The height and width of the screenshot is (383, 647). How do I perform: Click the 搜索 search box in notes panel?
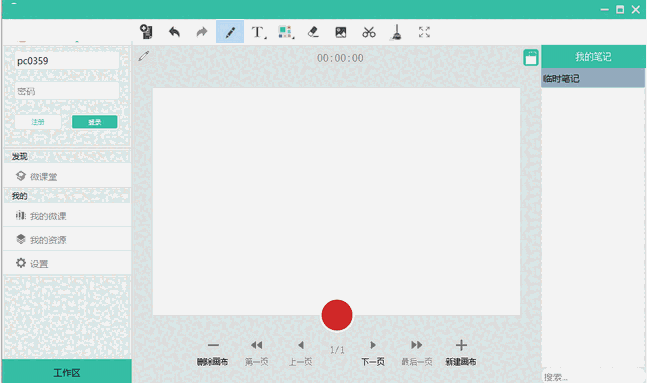(593, 377)
